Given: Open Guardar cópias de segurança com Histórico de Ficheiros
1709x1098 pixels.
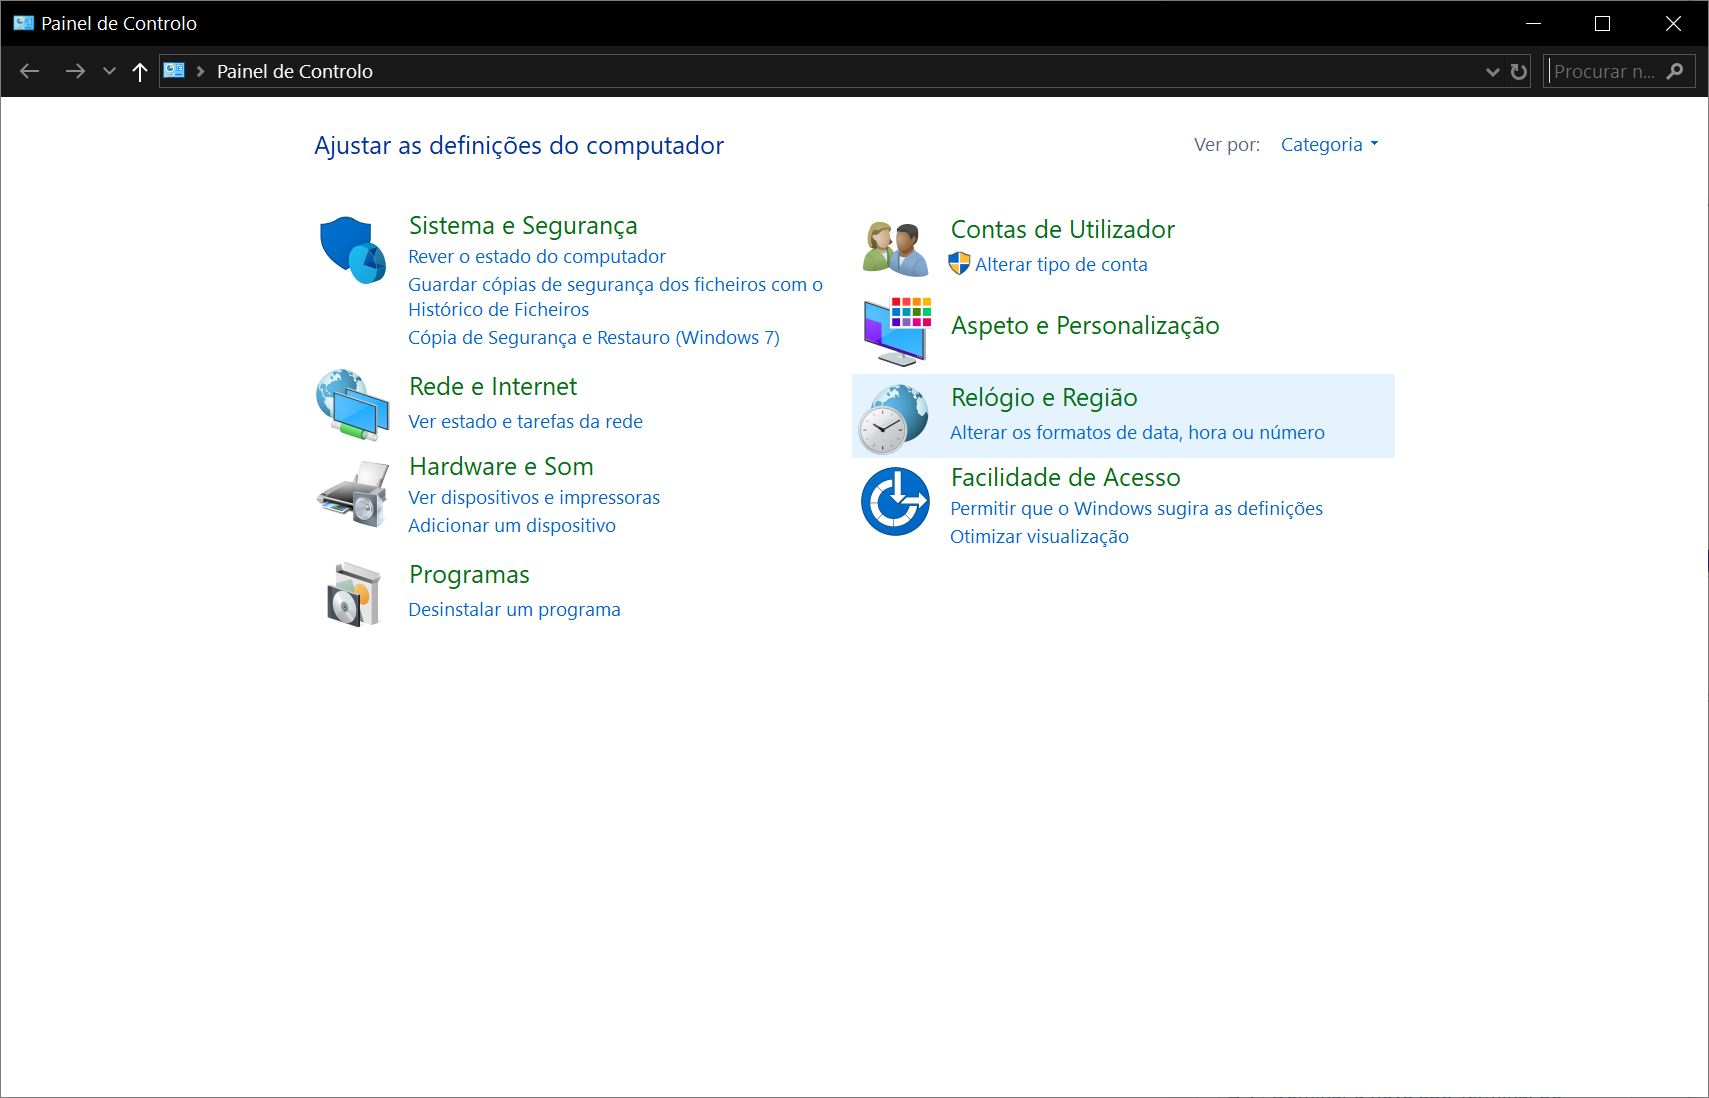Looking at the screenshot, I should 615,297.
